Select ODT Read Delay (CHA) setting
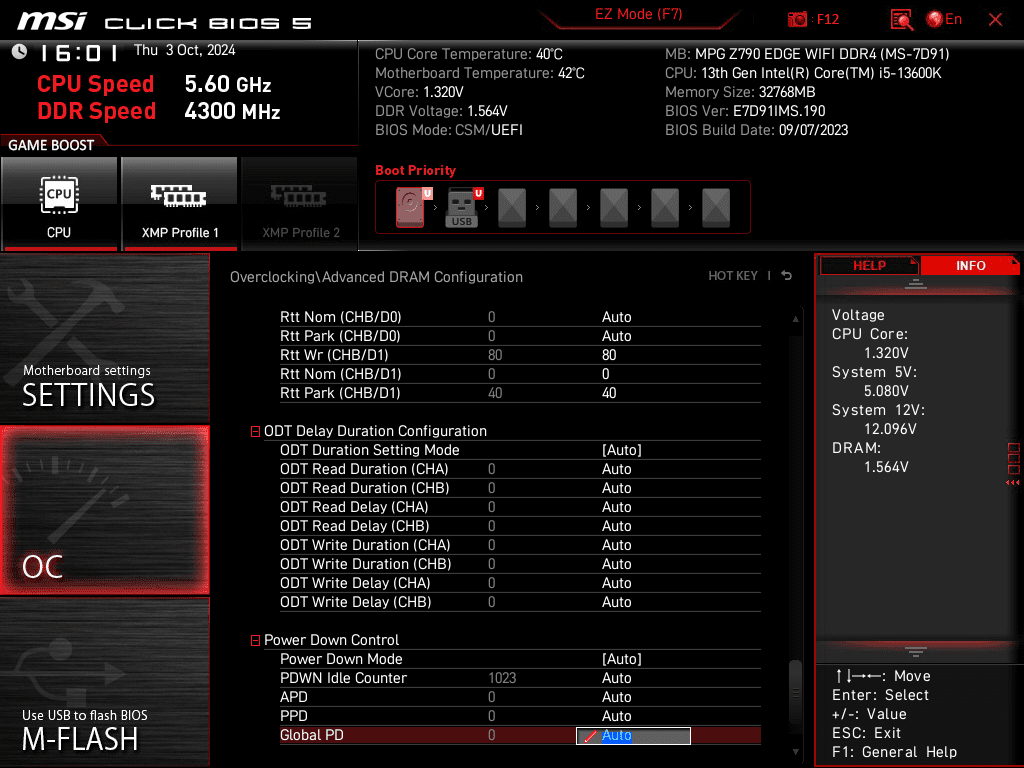This screenshot has height=768, width=1024. pos(520,507)
